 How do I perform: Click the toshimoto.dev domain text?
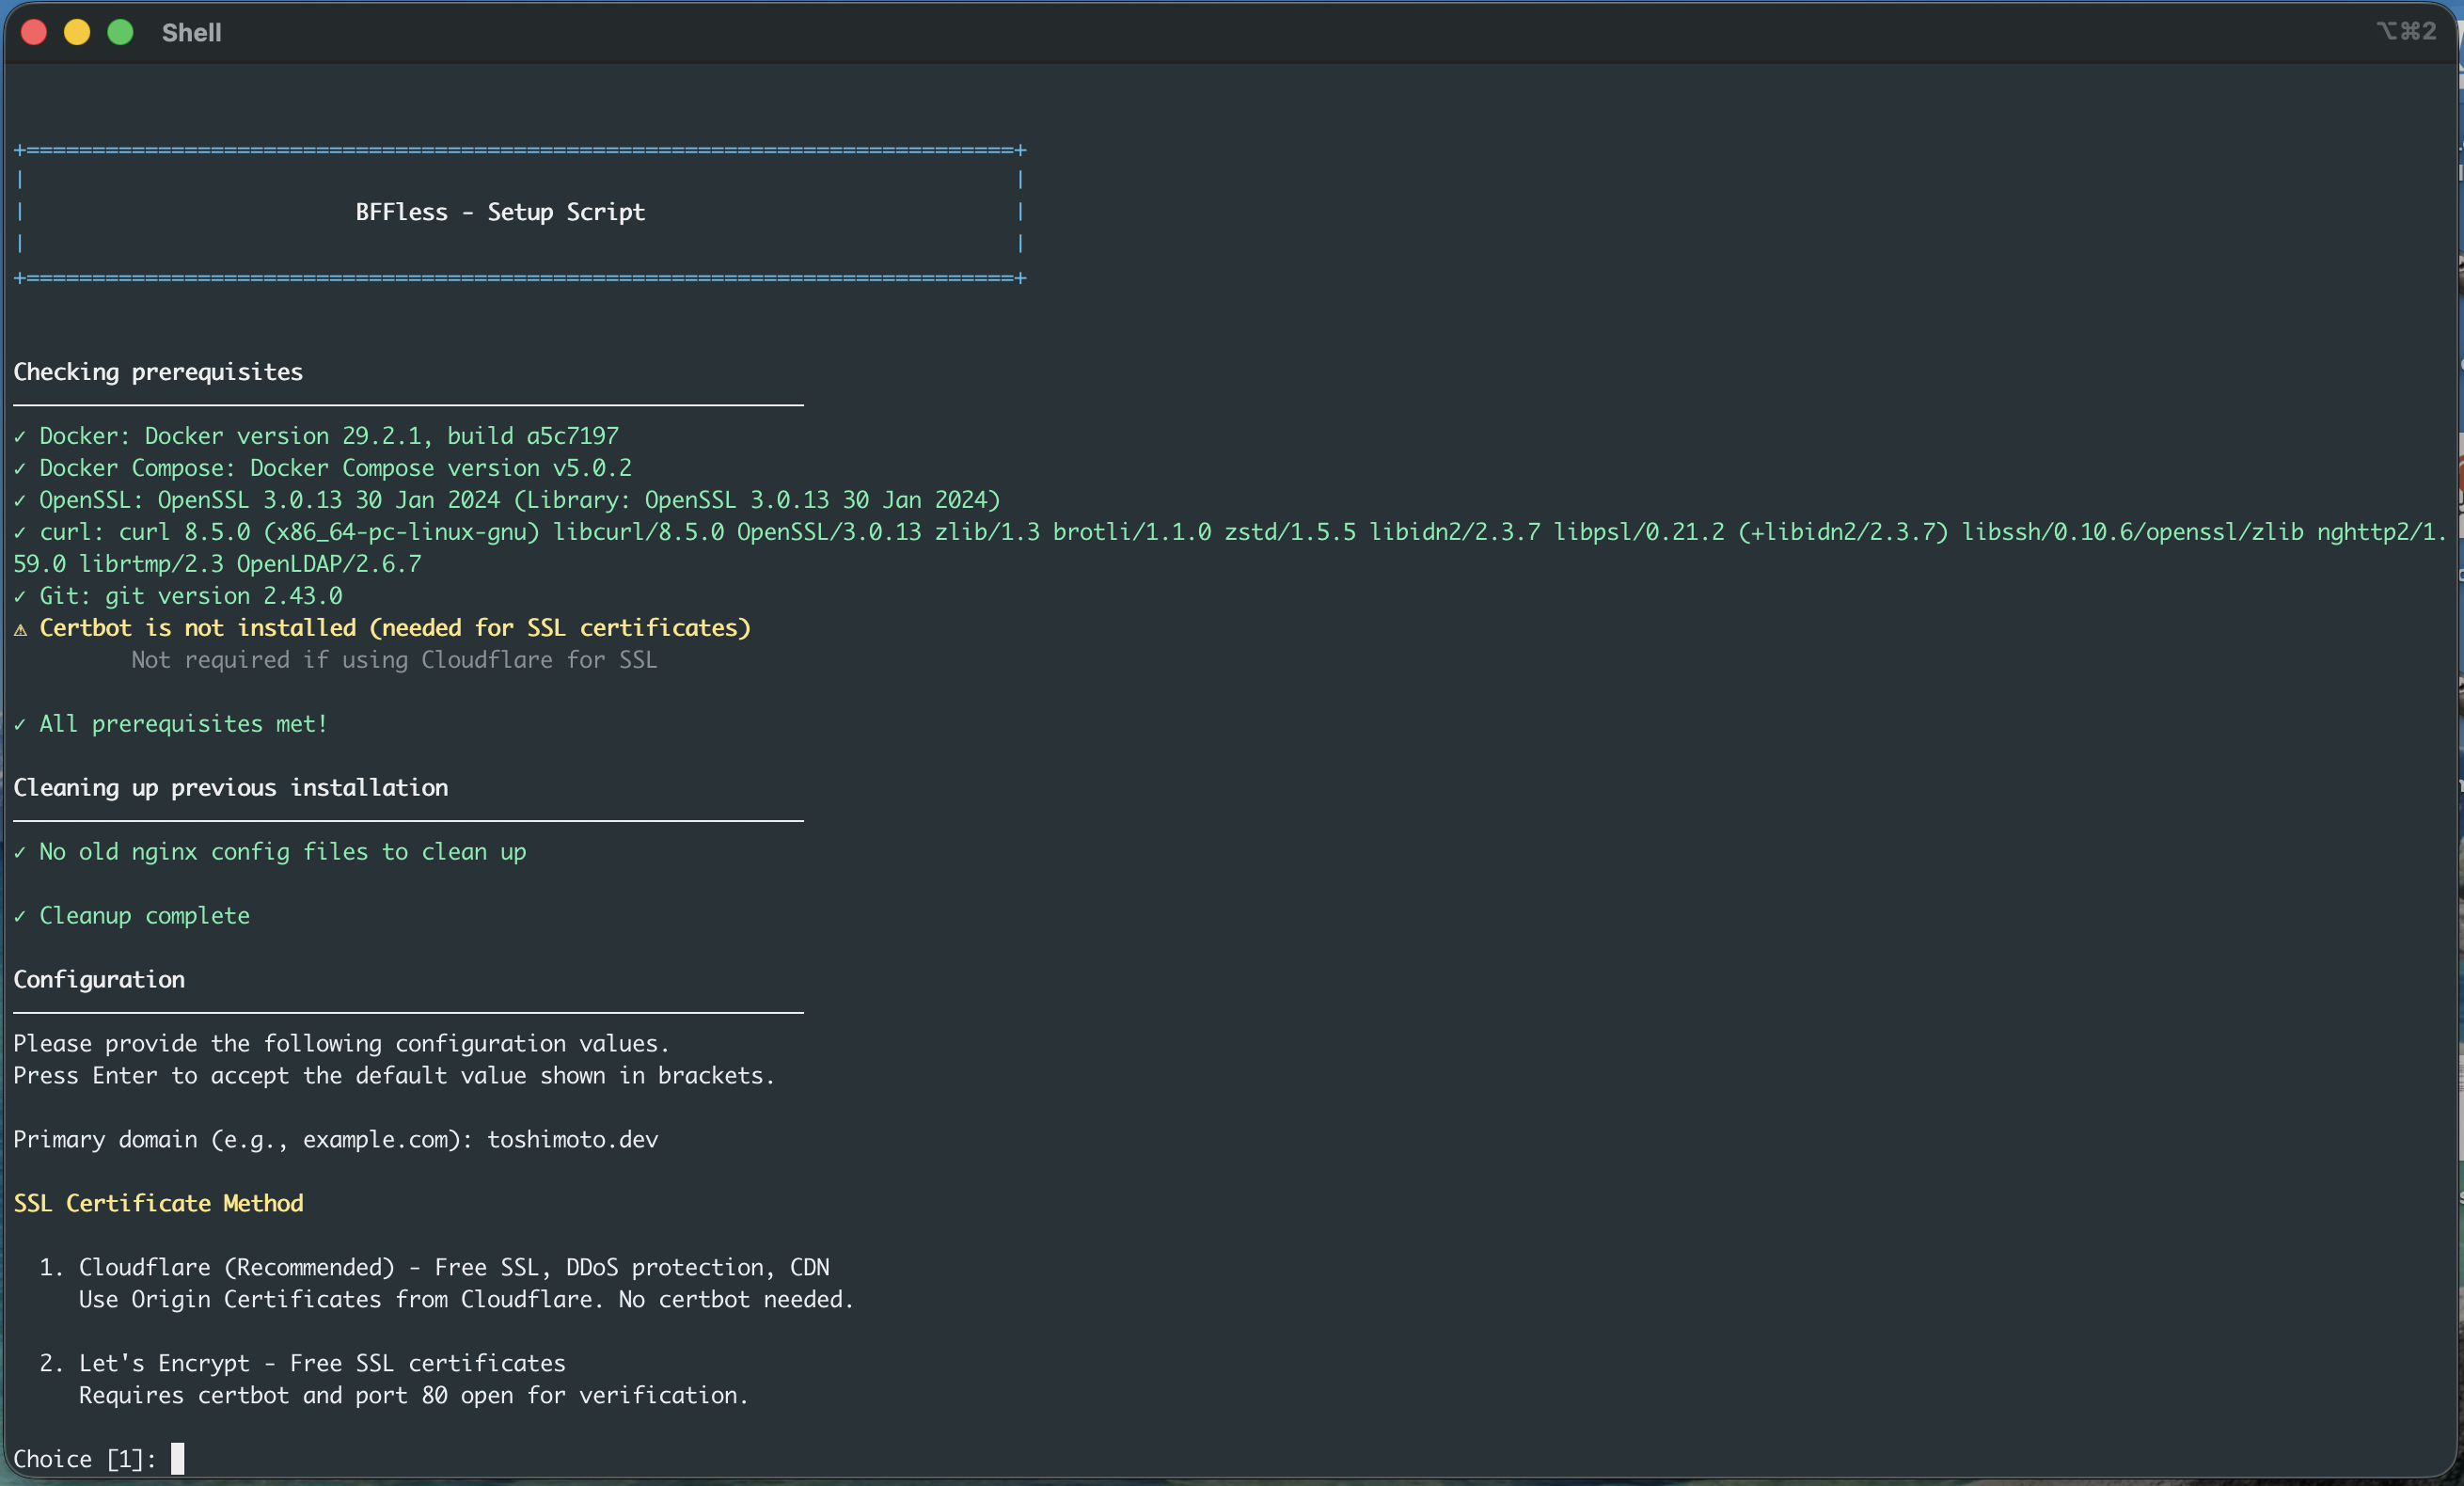[572, 1139]
